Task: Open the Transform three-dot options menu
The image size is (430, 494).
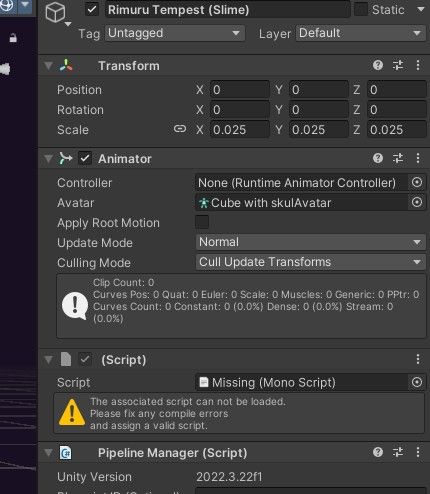Action: click(418, 65)
